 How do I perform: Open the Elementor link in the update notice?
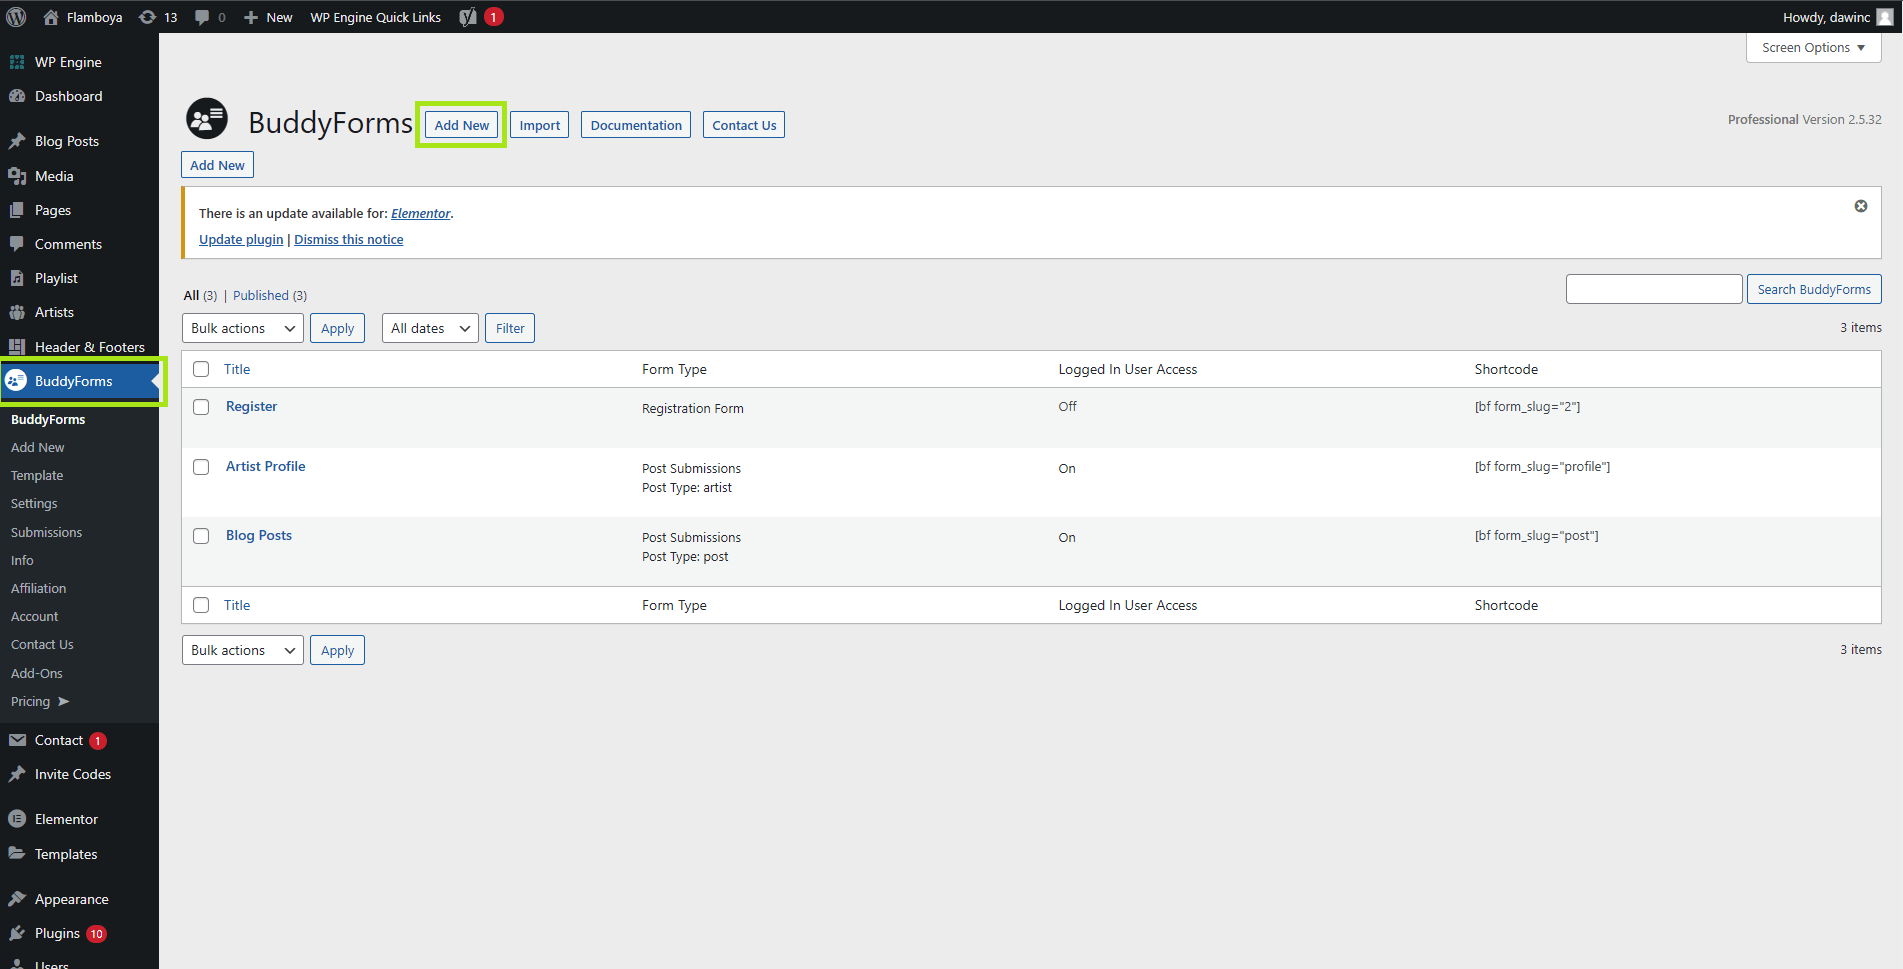click(x=421, y=213)
